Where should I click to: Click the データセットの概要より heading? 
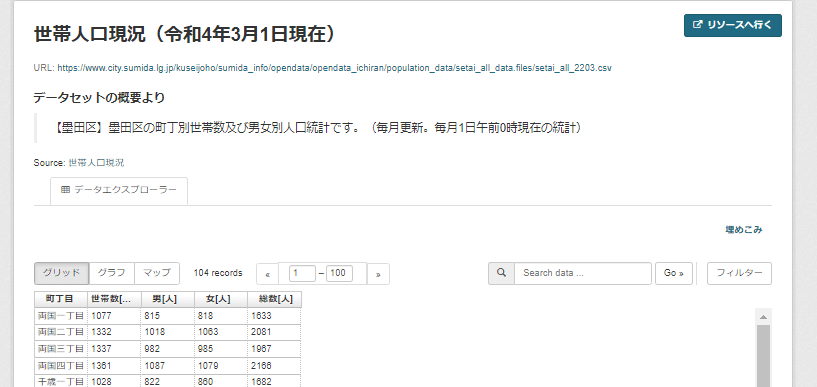click(x=99, y=97)
